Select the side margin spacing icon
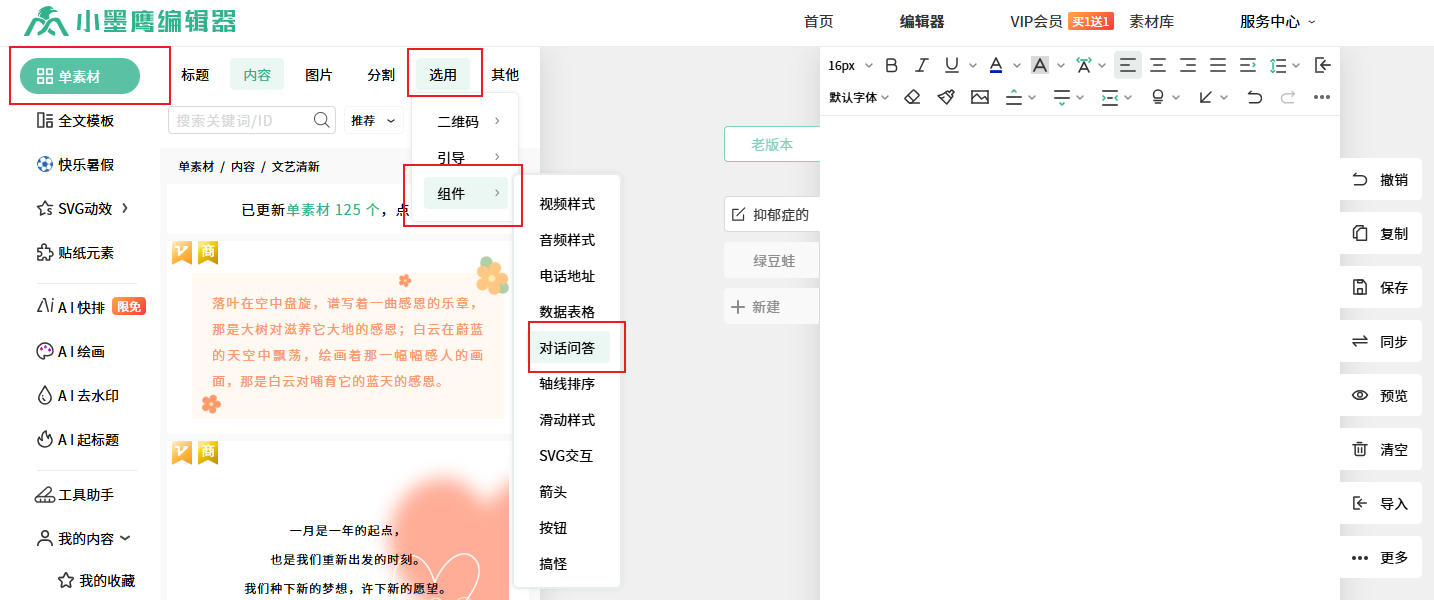The image size is (1434, 600). [1110, 97]
